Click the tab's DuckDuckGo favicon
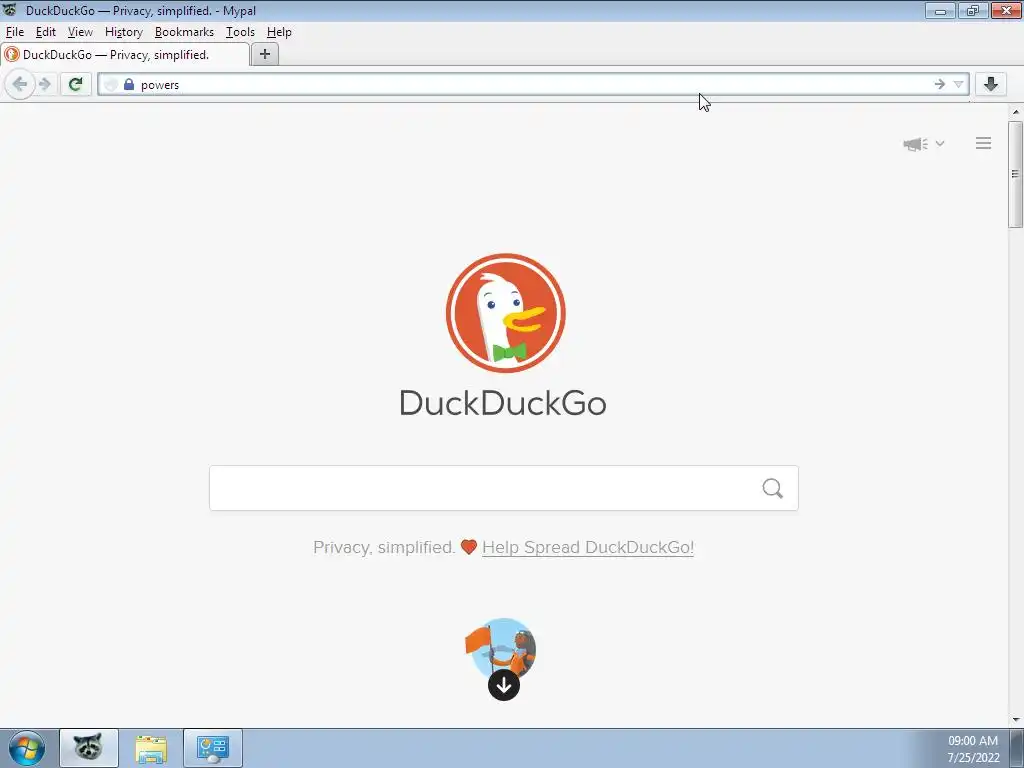Viewport: 1024px width, 768px height. click(12, 55)
